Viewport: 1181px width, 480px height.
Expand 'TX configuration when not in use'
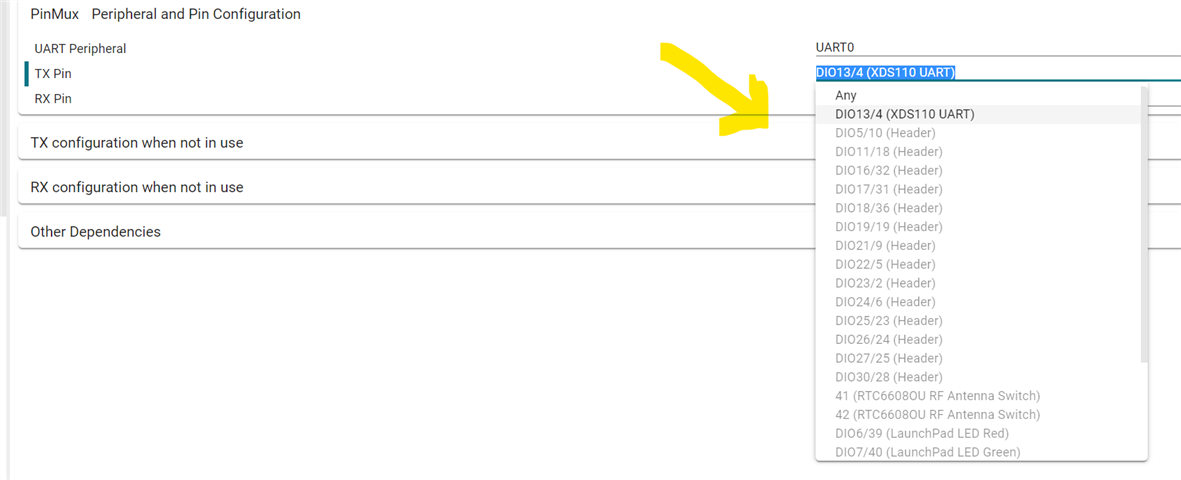[x=137, y=143]
